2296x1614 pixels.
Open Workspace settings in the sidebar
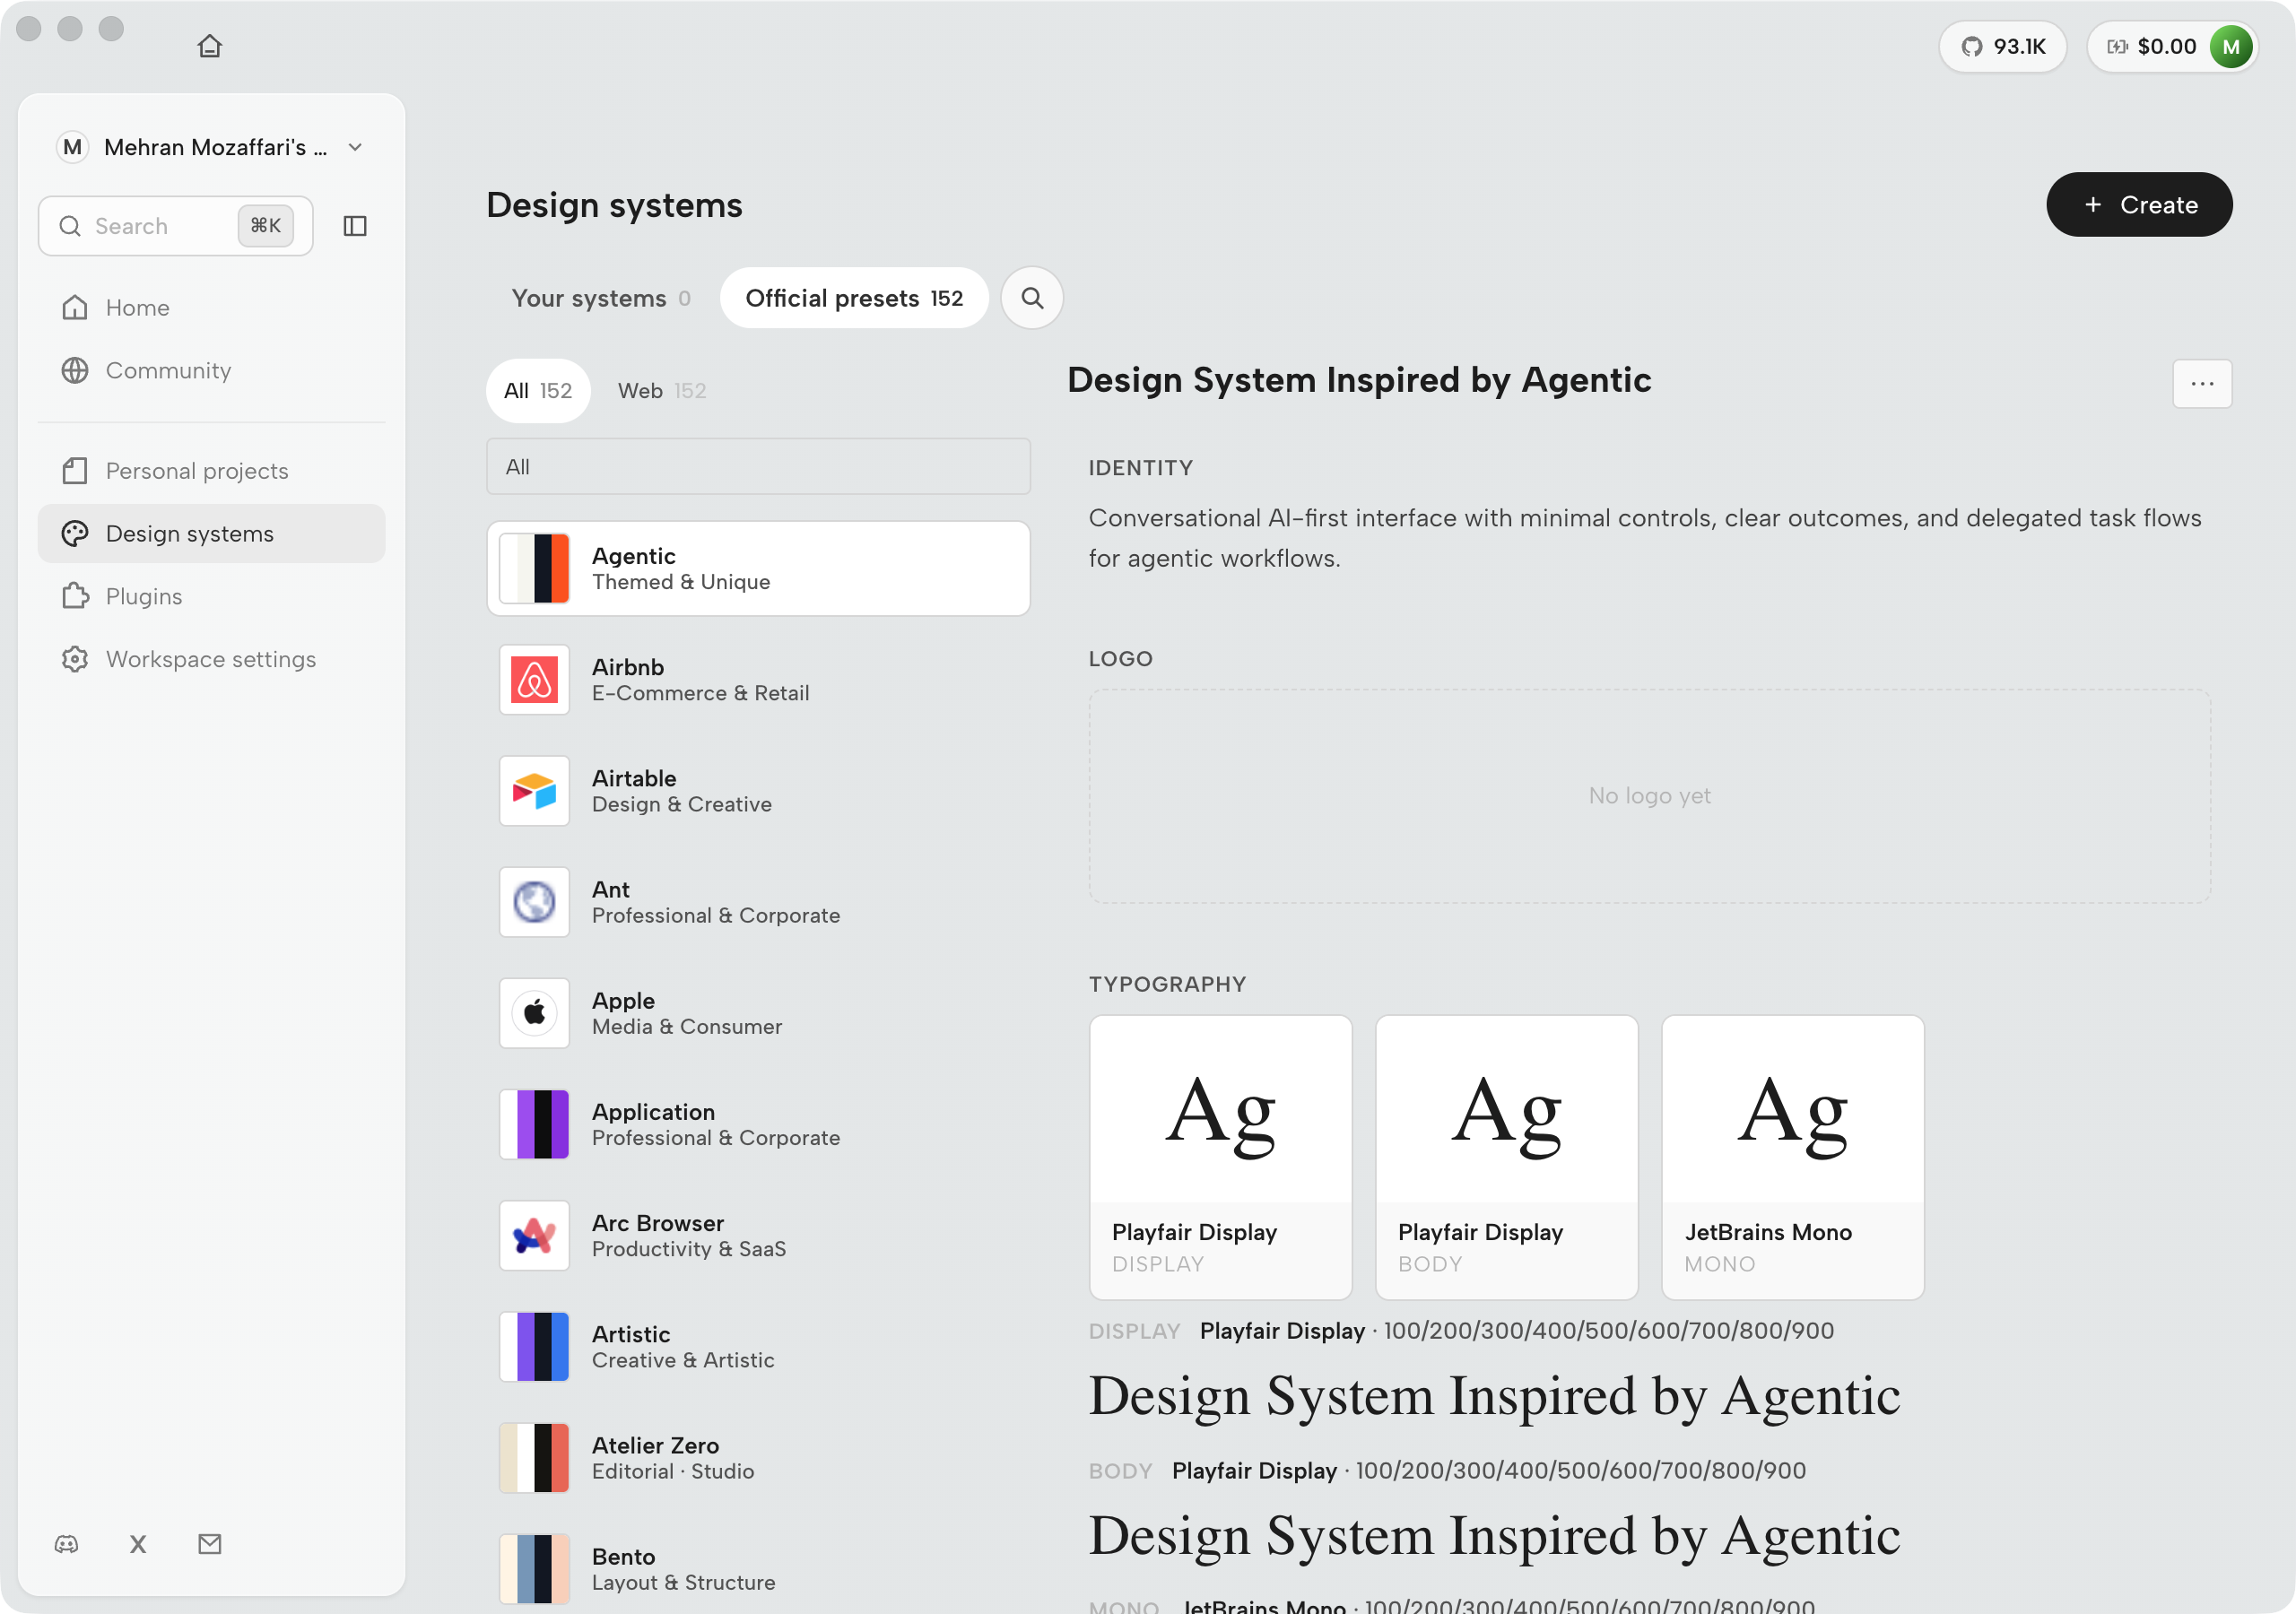pos(211,659)
